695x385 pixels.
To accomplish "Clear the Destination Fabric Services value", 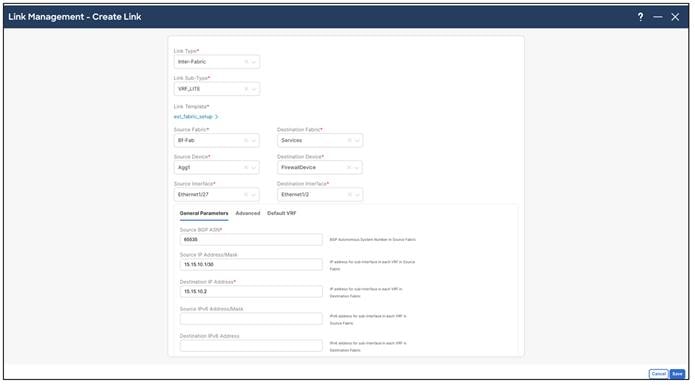I will point(350,140).
